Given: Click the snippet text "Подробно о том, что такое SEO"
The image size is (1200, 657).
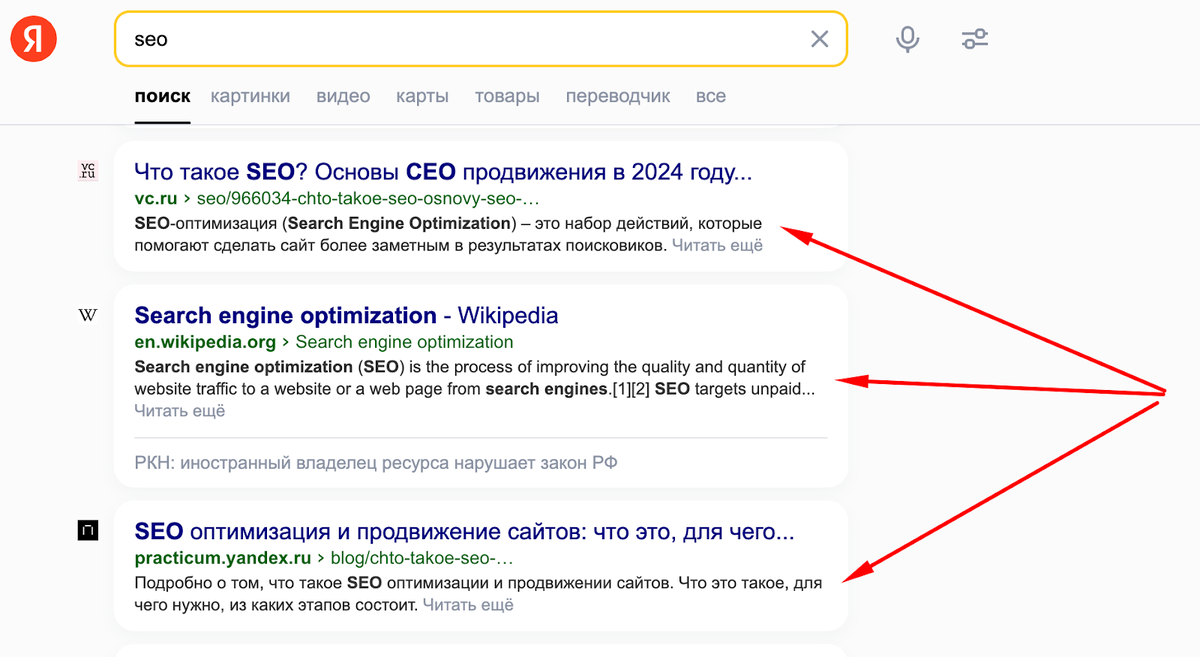Looking at the screenshot, I should tap(257, 583).
